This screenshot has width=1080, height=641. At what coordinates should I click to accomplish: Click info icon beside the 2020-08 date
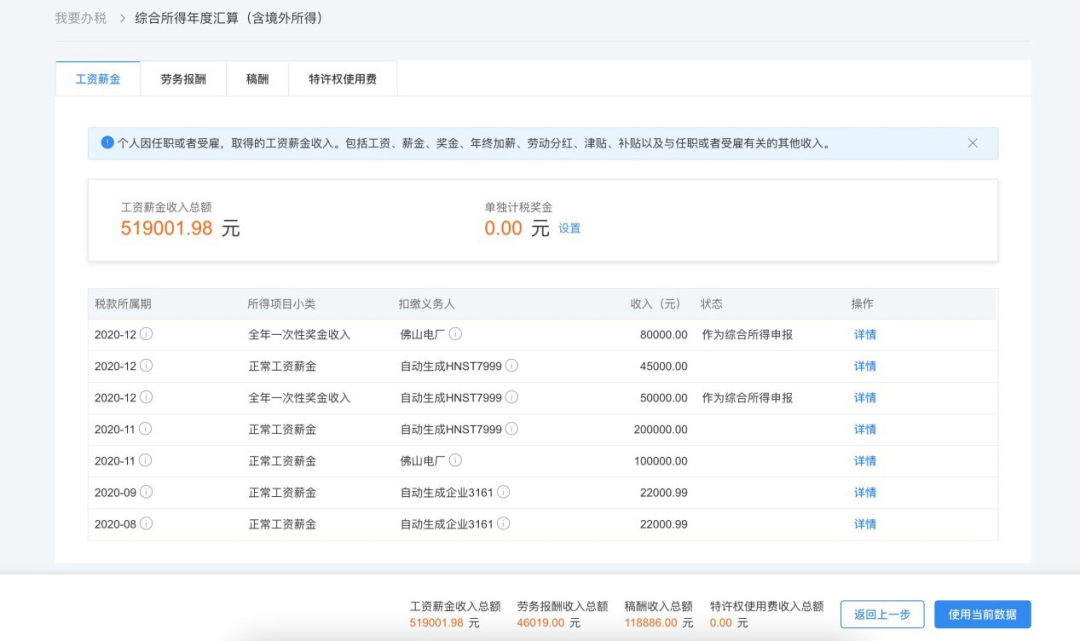tap(146, 524)
